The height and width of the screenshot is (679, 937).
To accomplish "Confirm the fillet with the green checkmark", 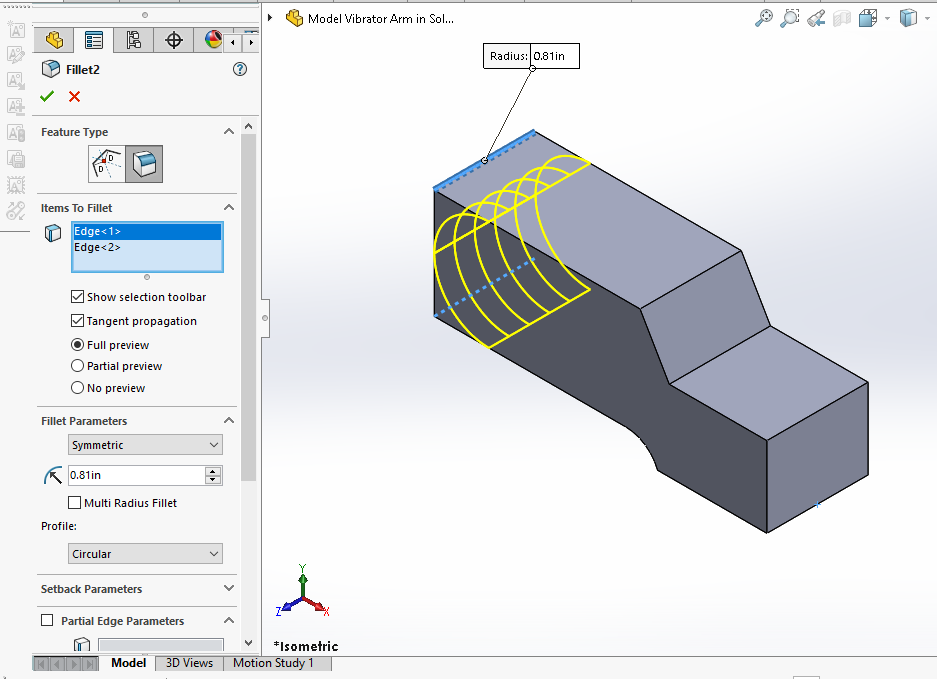I will (x=46, y=96).
